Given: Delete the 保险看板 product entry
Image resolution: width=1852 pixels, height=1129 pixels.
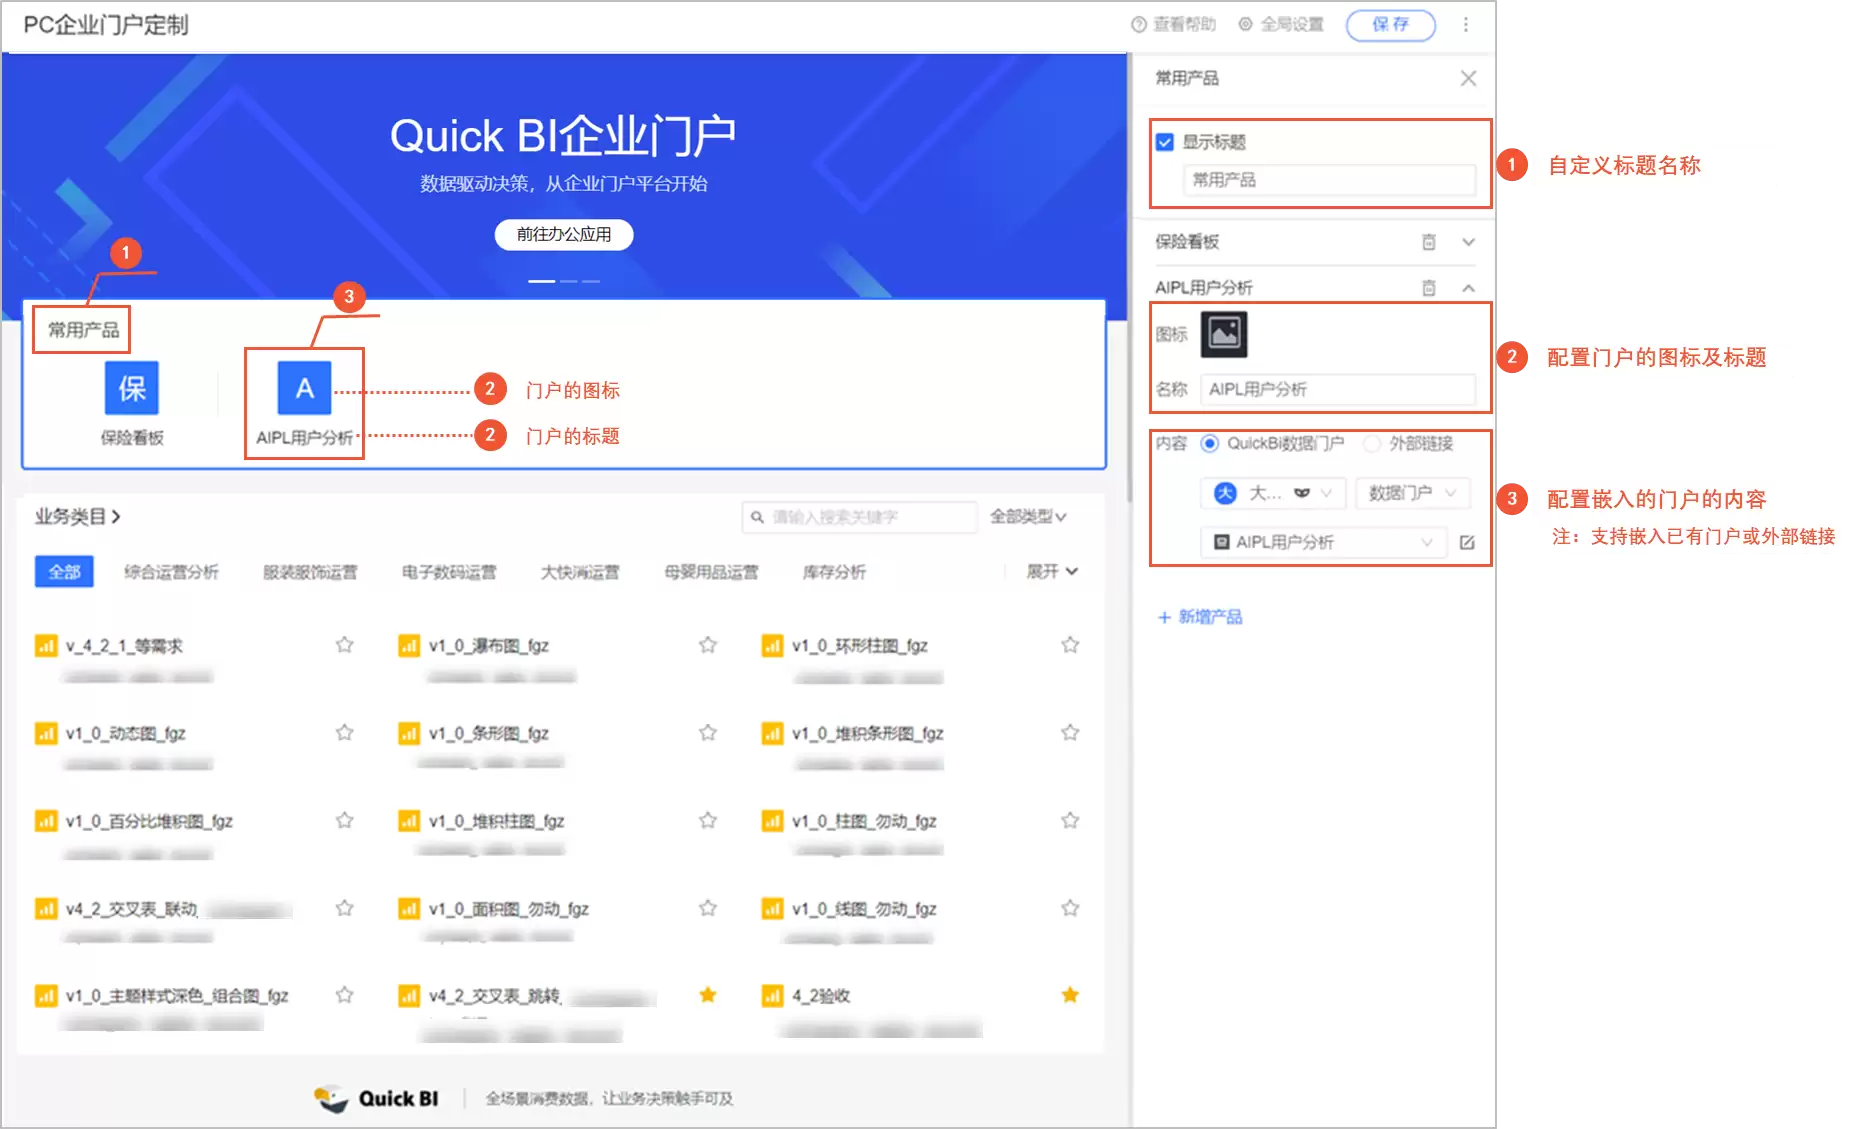Looking at the screenshot, I should coord(1429,242).
